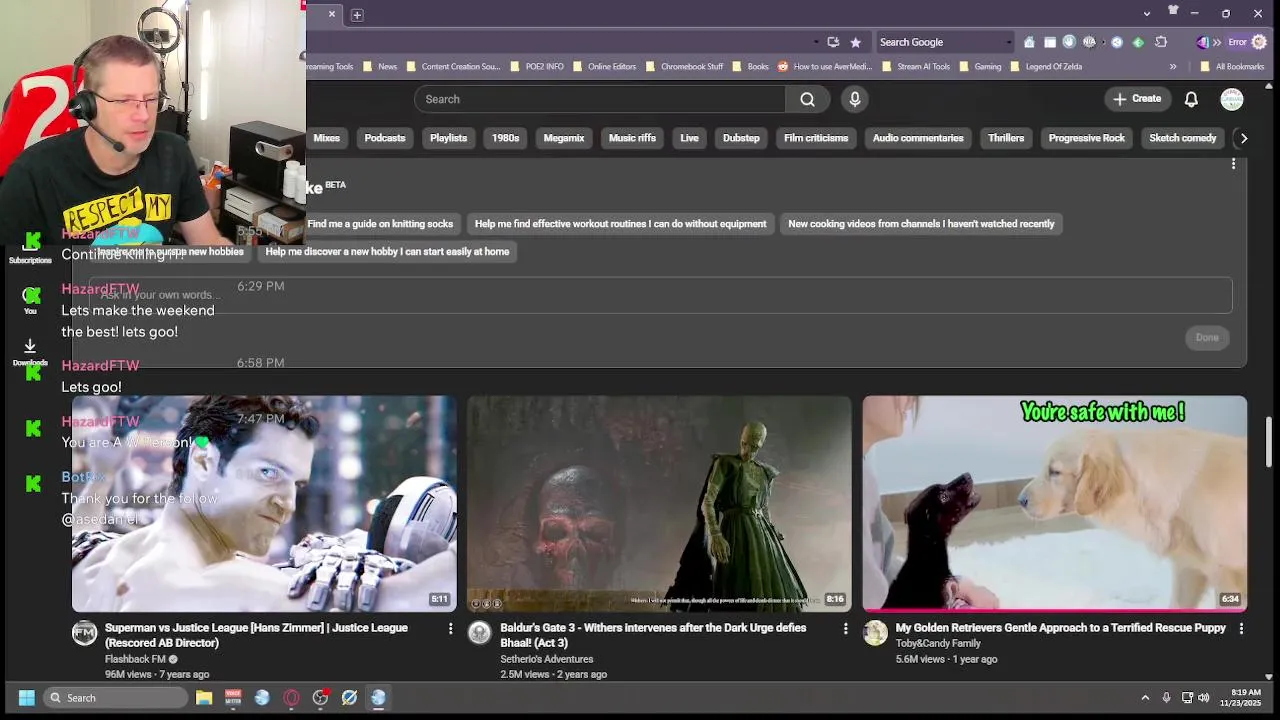Viewport: 1280px width, 720px height.
Task: Open the Setherio's Adventures channel link
Action: point(547,659)
